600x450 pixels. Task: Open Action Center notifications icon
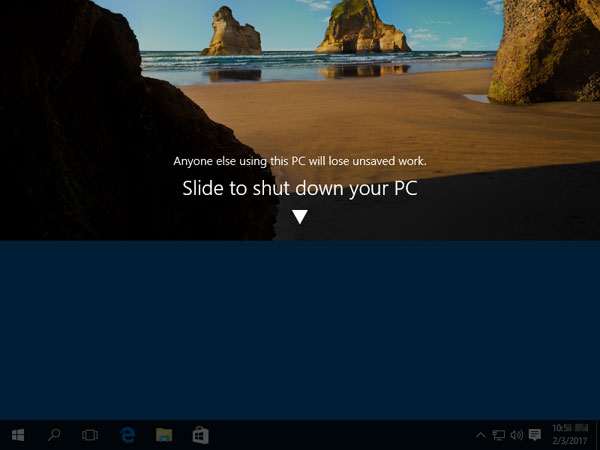point(535,435)
